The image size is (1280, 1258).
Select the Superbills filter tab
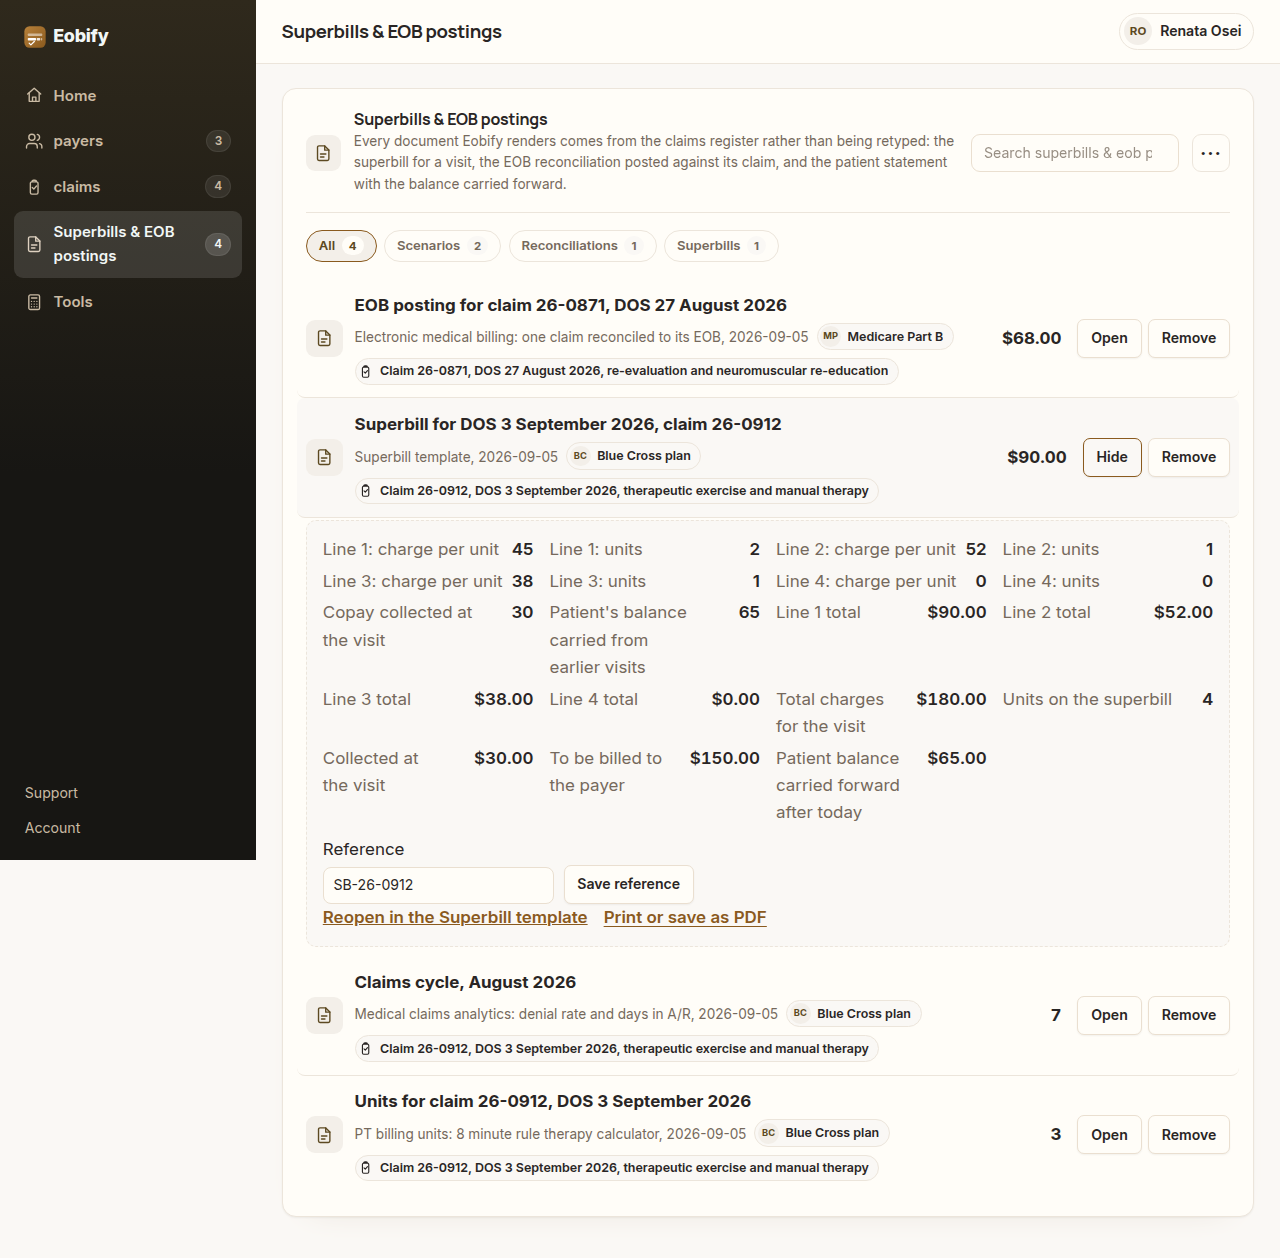tap(721, 246)
